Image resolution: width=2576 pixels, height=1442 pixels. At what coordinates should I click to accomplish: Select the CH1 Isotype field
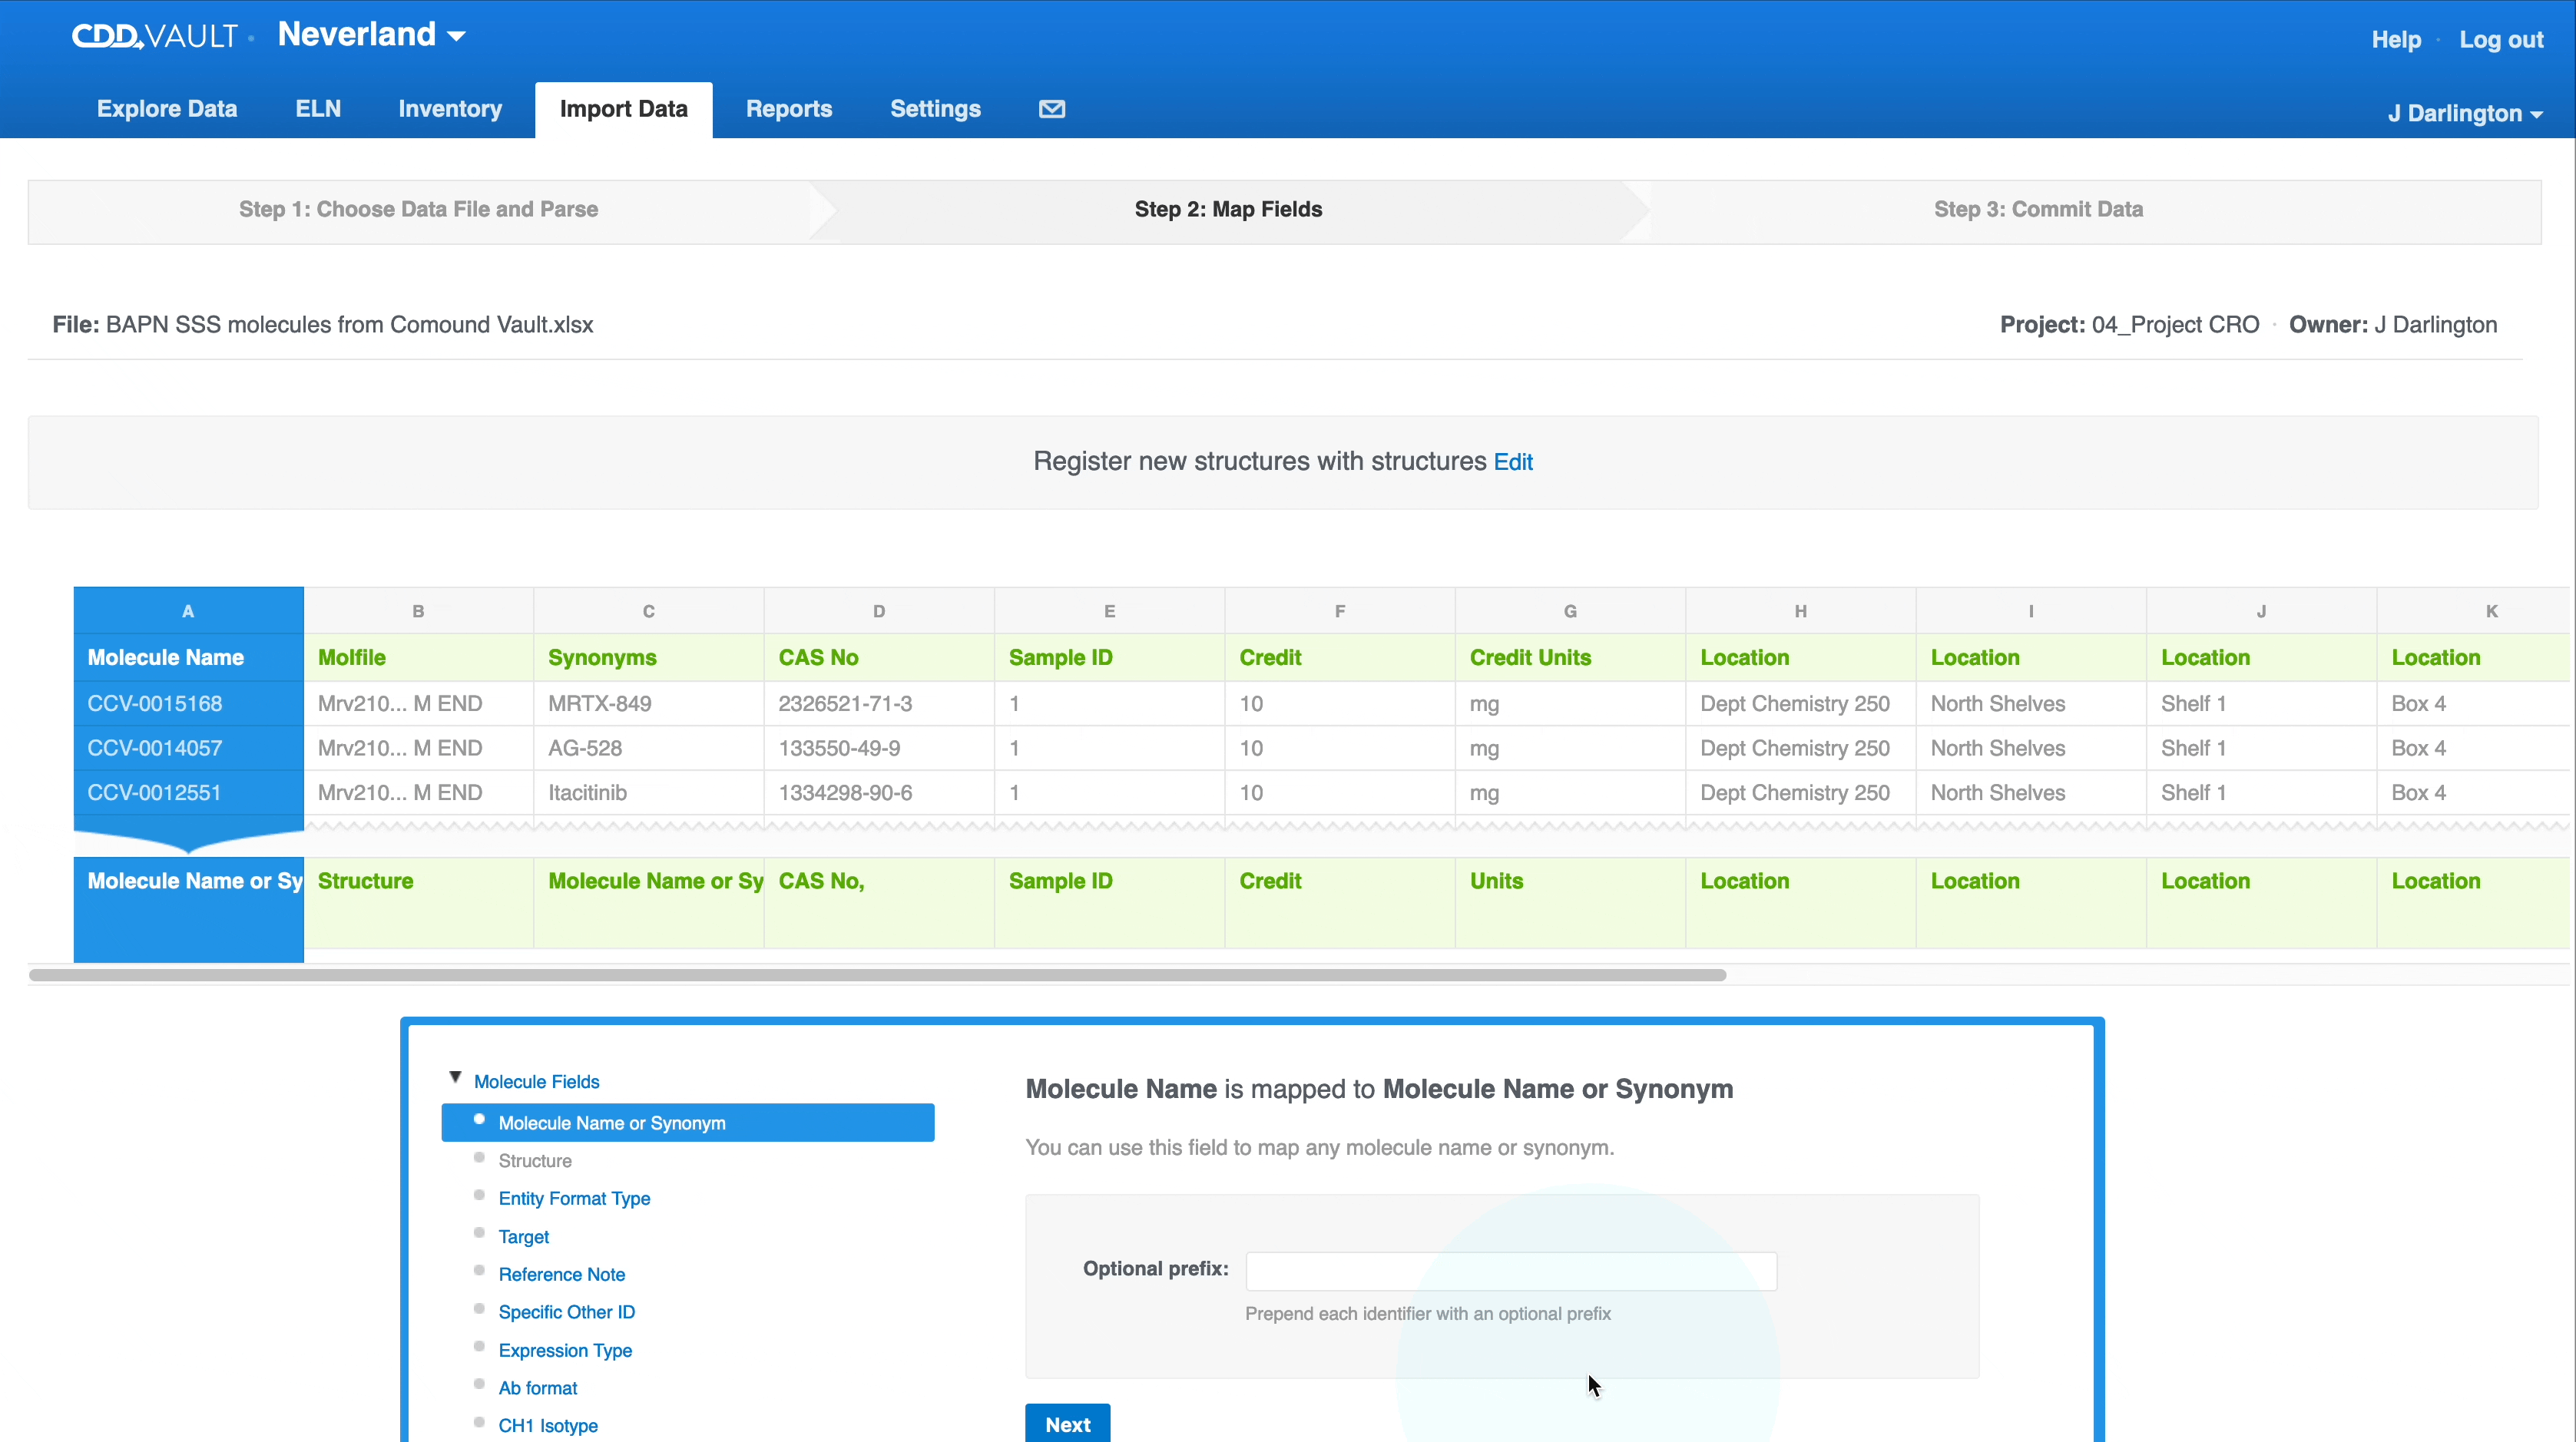[548, 1426]
